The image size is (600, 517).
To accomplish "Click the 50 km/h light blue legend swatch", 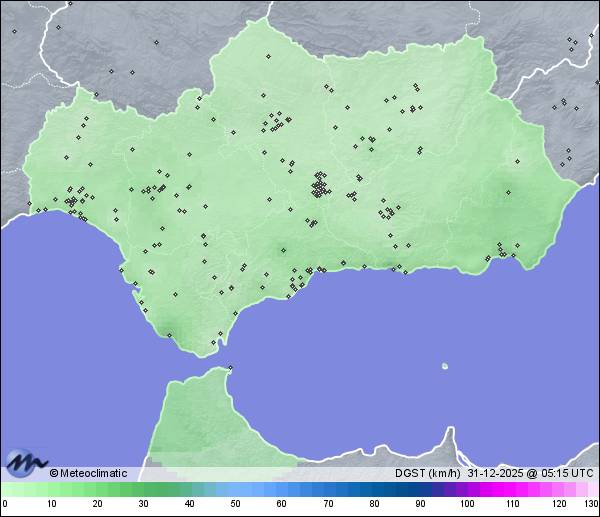I will click(x=236, y=490).
